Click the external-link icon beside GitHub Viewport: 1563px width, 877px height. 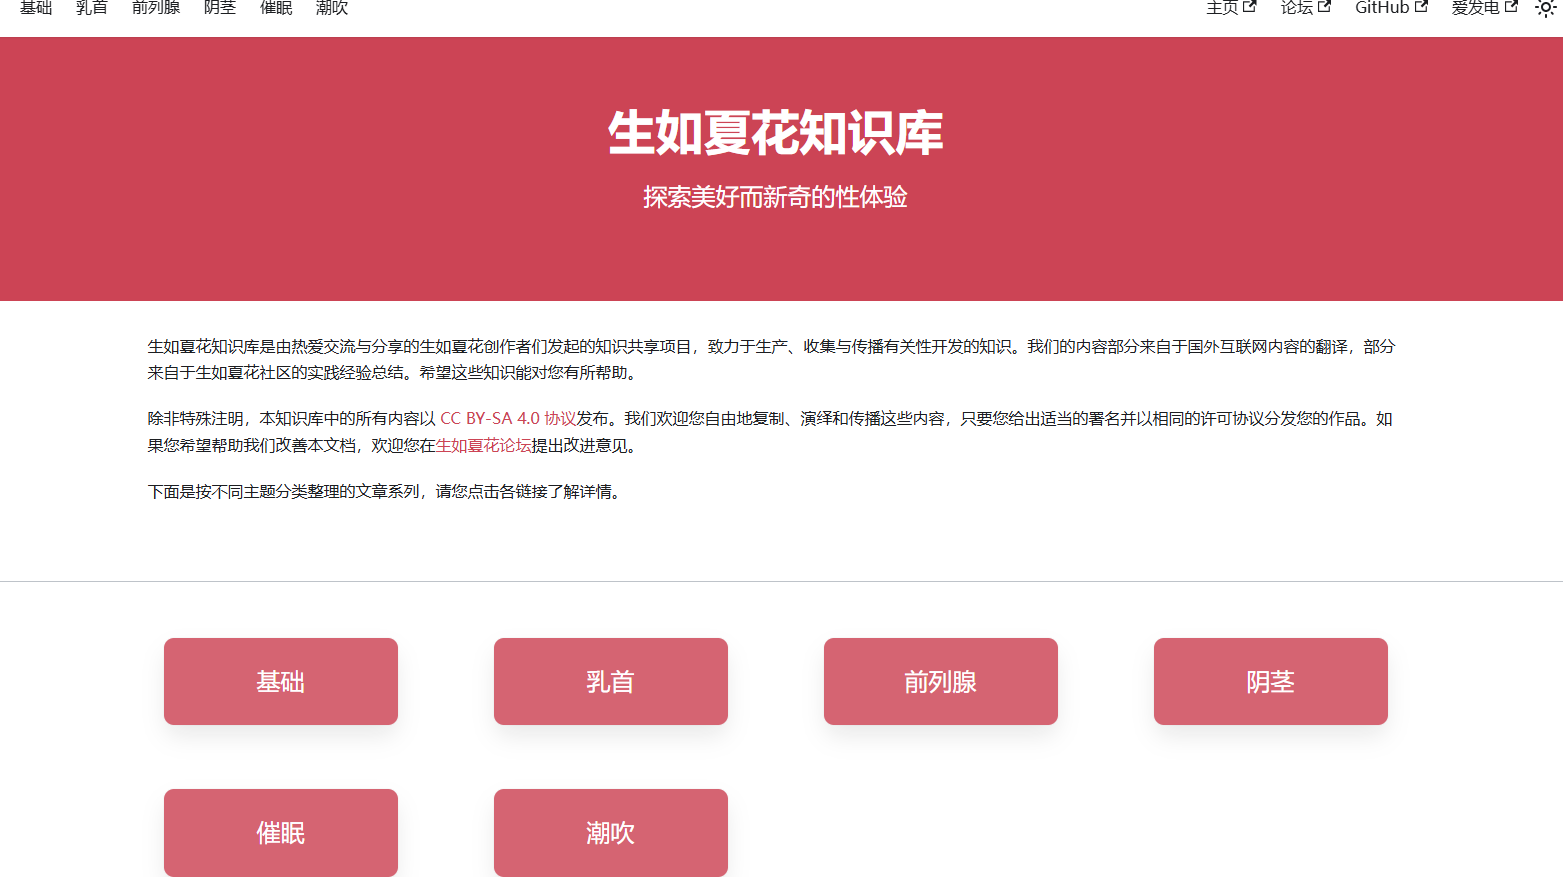[1421, 6]
